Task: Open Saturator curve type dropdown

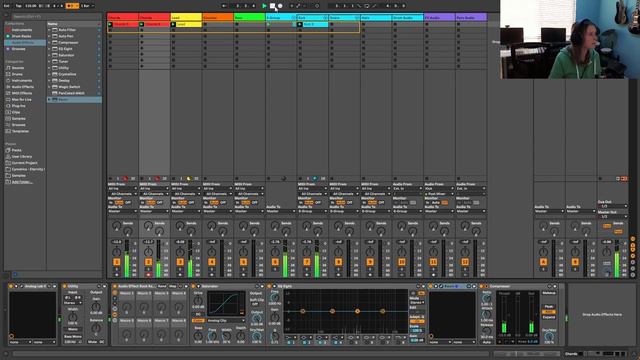Action: 226,321
